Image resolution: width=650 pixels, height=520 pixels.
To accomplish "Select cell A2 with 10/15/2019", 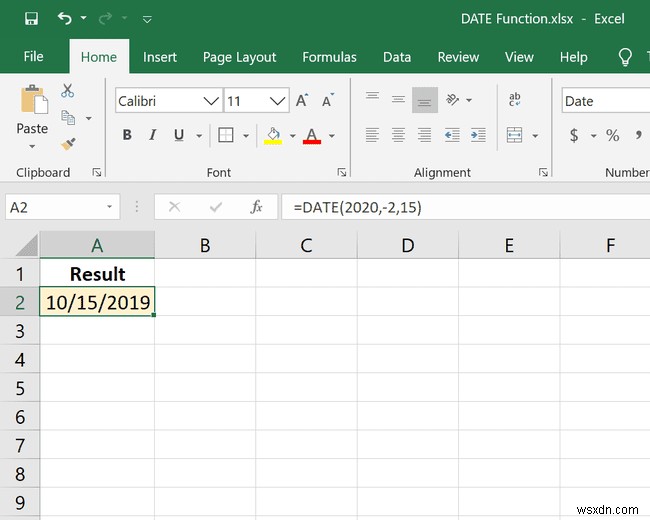I will tap(97, 301).
